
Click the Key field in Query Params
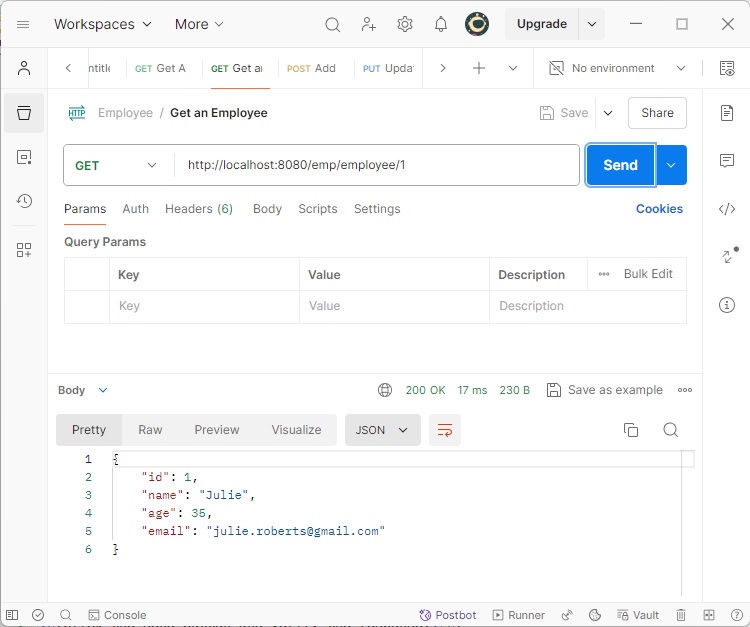[204, 306]
